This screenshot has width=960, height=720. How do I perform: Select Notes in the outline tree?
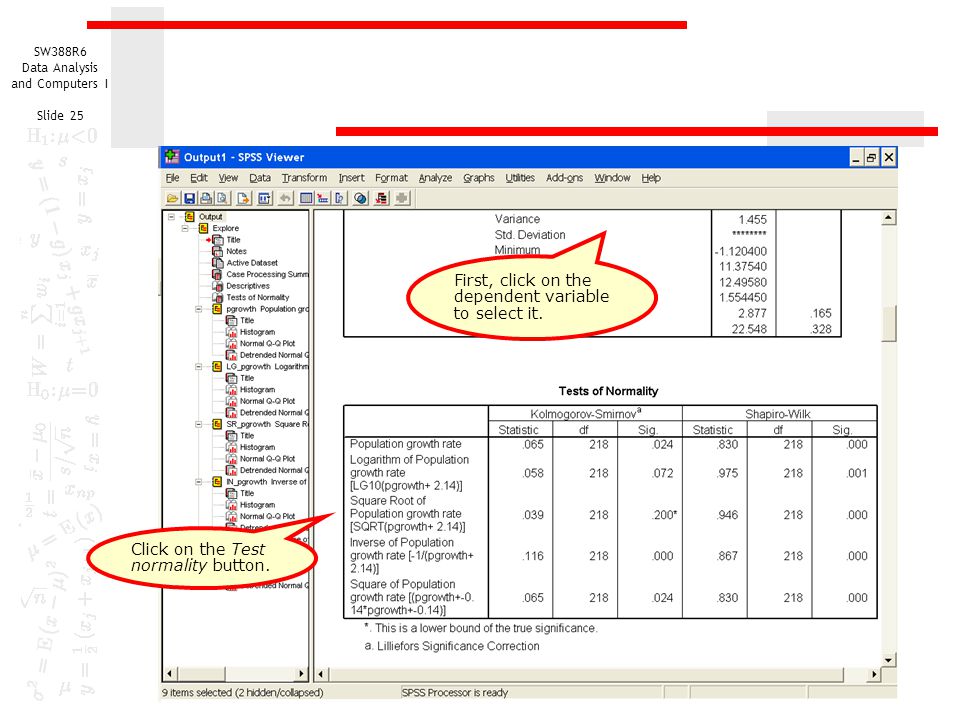click(236, 252)
